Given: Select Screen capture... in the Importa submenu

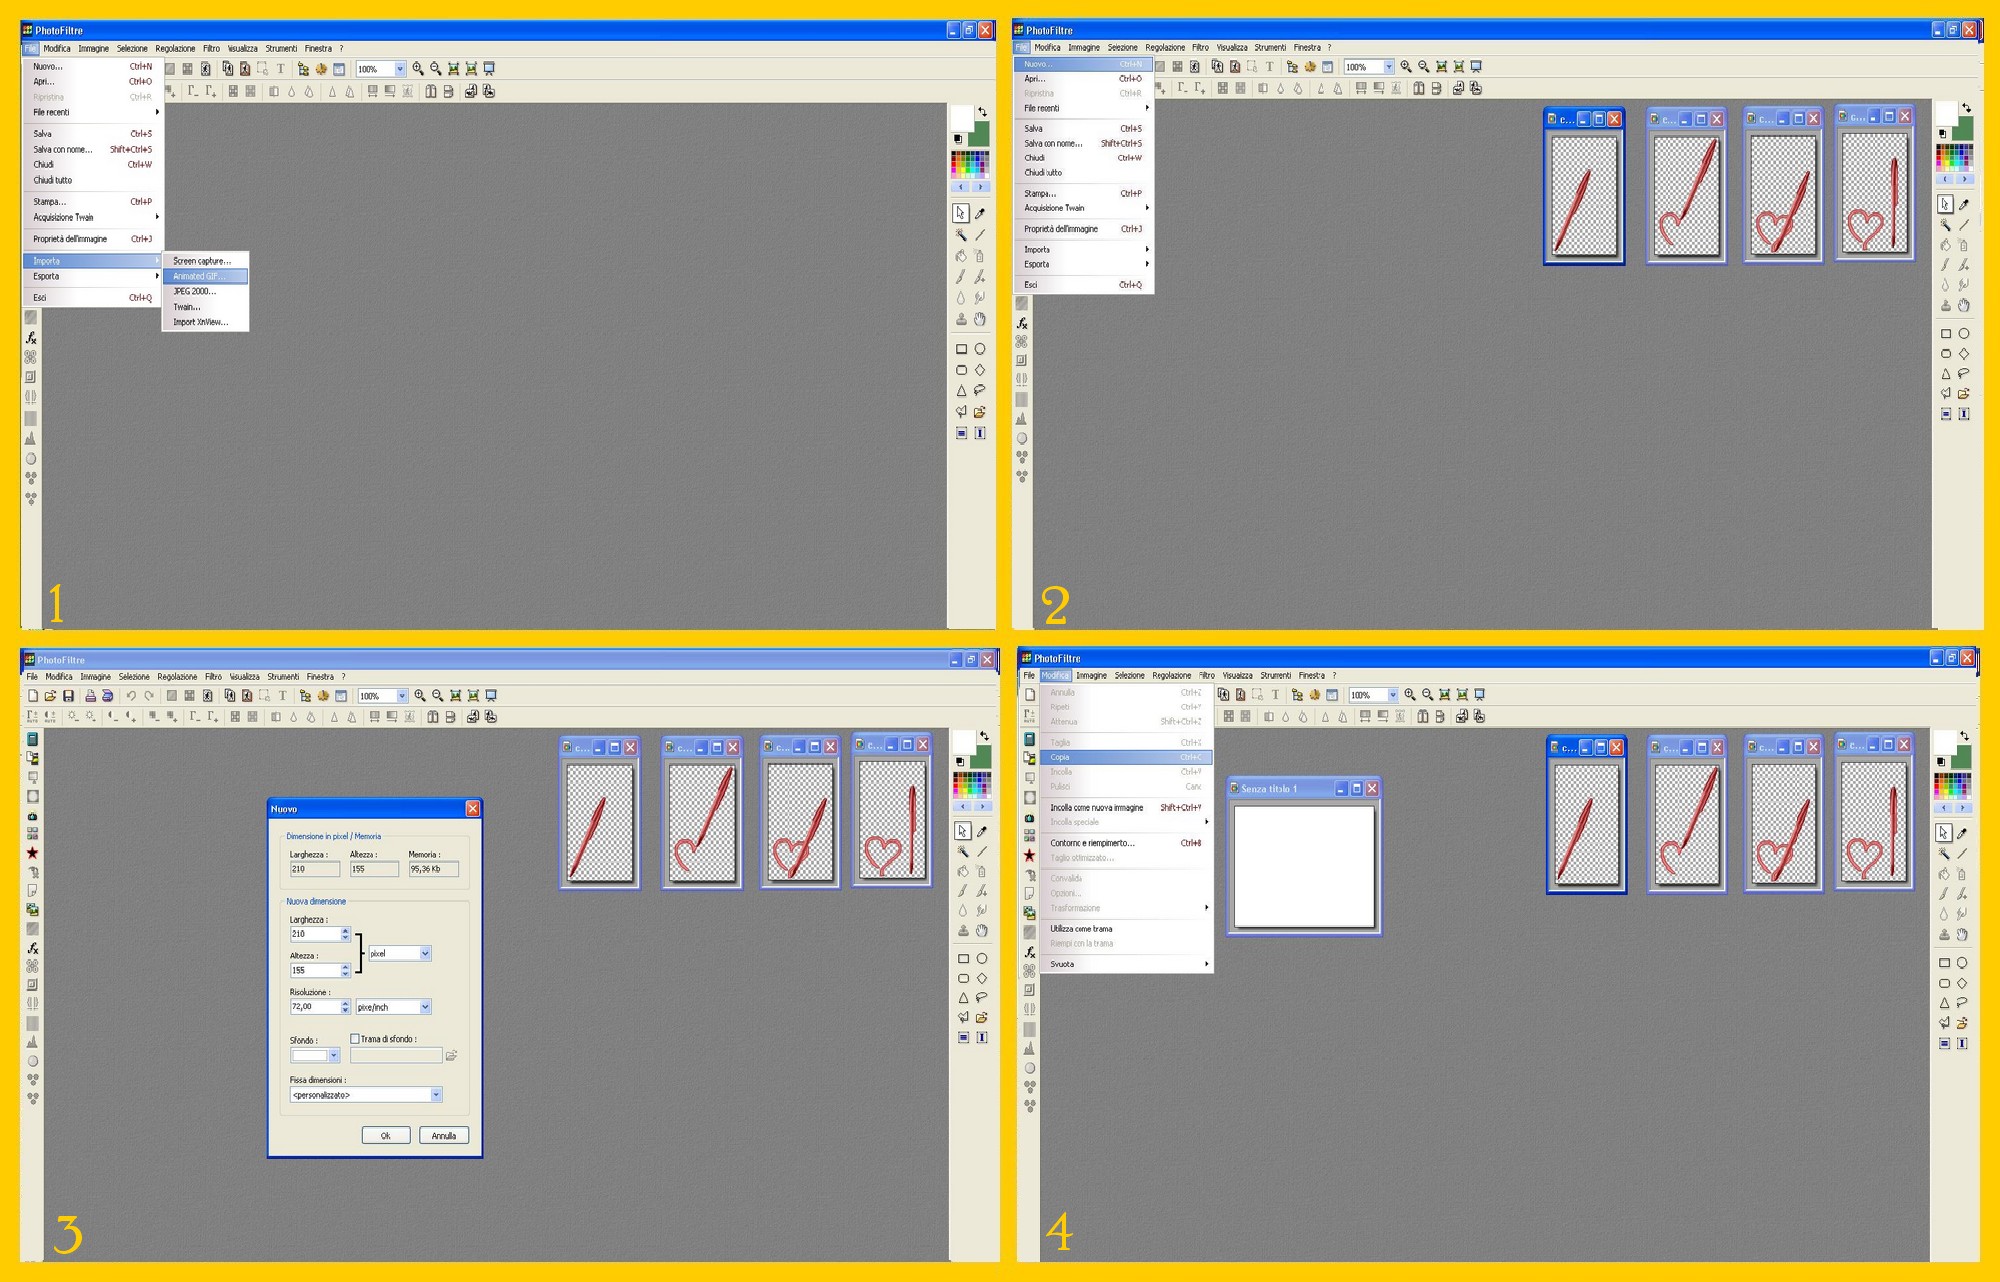Looking at the screenshot, I should pos(201,261).
